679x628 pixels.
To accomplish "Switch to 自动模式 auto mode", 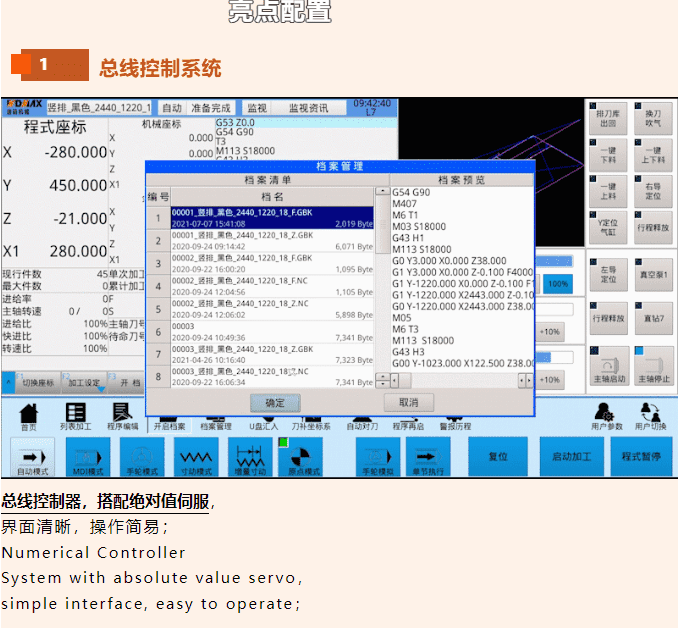I will click(32, 457).
